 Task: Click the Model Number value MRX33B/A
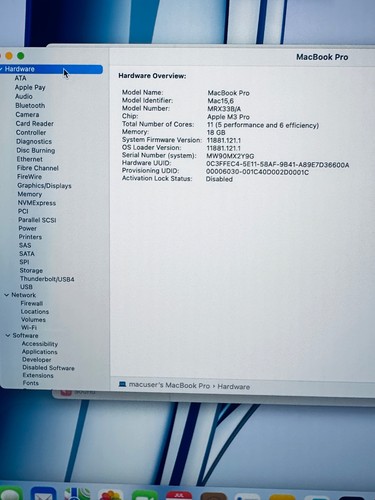pos(224,109)
